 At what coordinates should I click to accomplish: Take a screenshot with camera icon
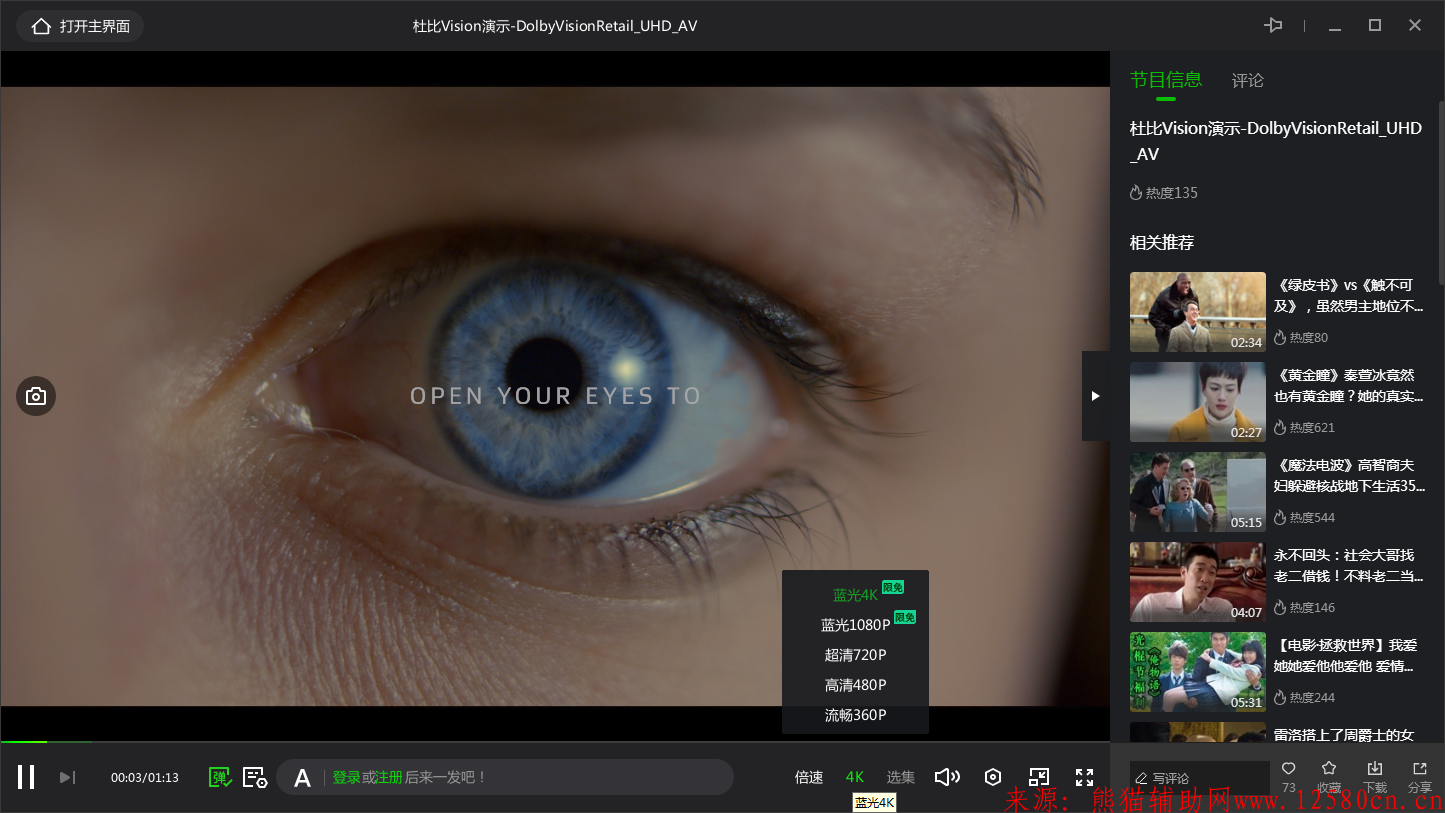(x=36, y=396)
